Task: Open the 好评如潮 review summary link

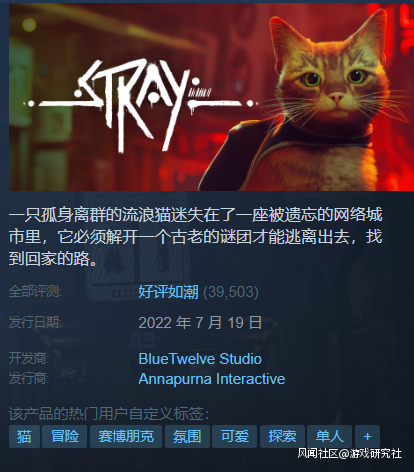Action: (168, 292)
